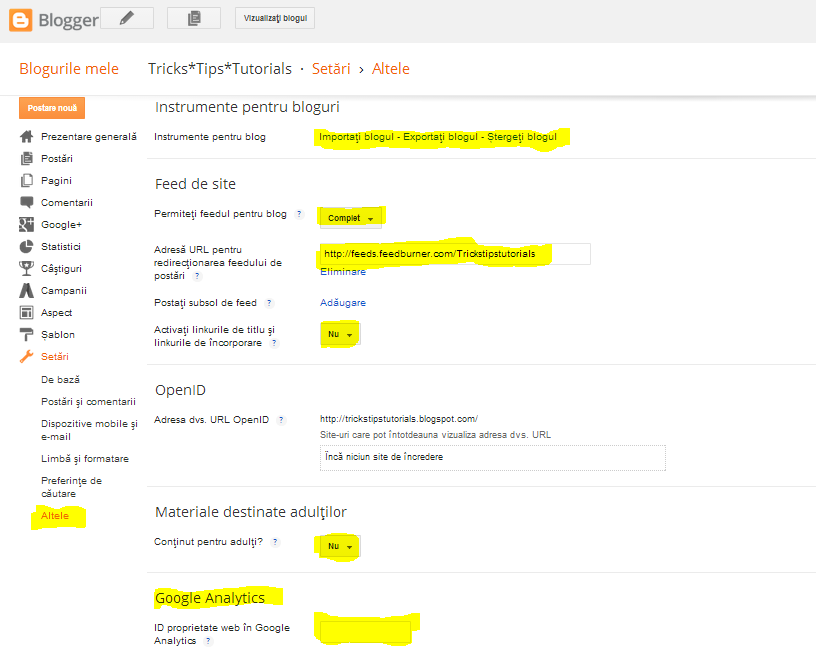Click Ștergeți blogul link

point(522,136)
